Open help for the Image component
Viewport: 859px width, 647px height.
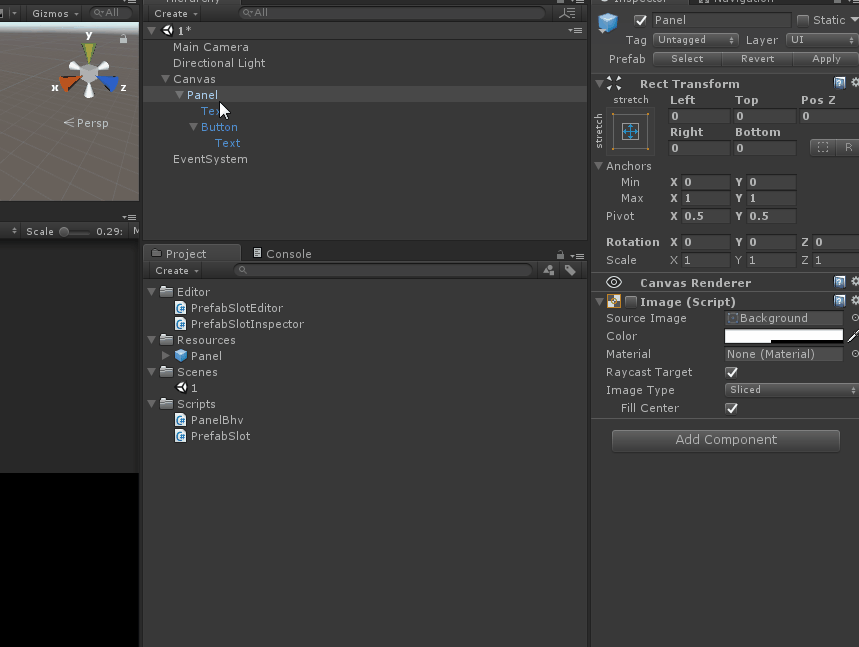(839, 301)
